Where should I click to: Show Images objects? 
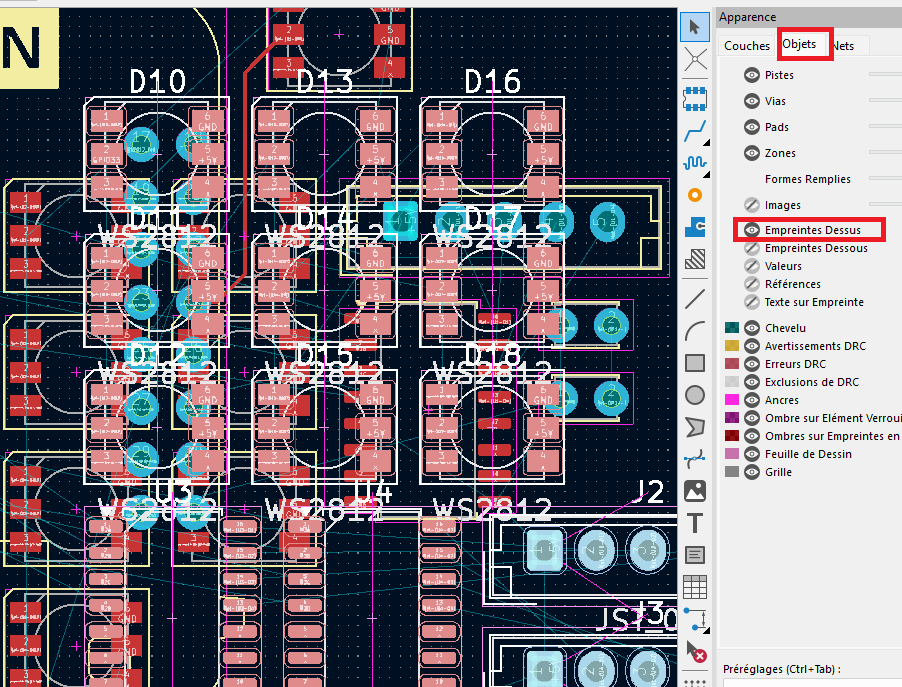[751, 205]
